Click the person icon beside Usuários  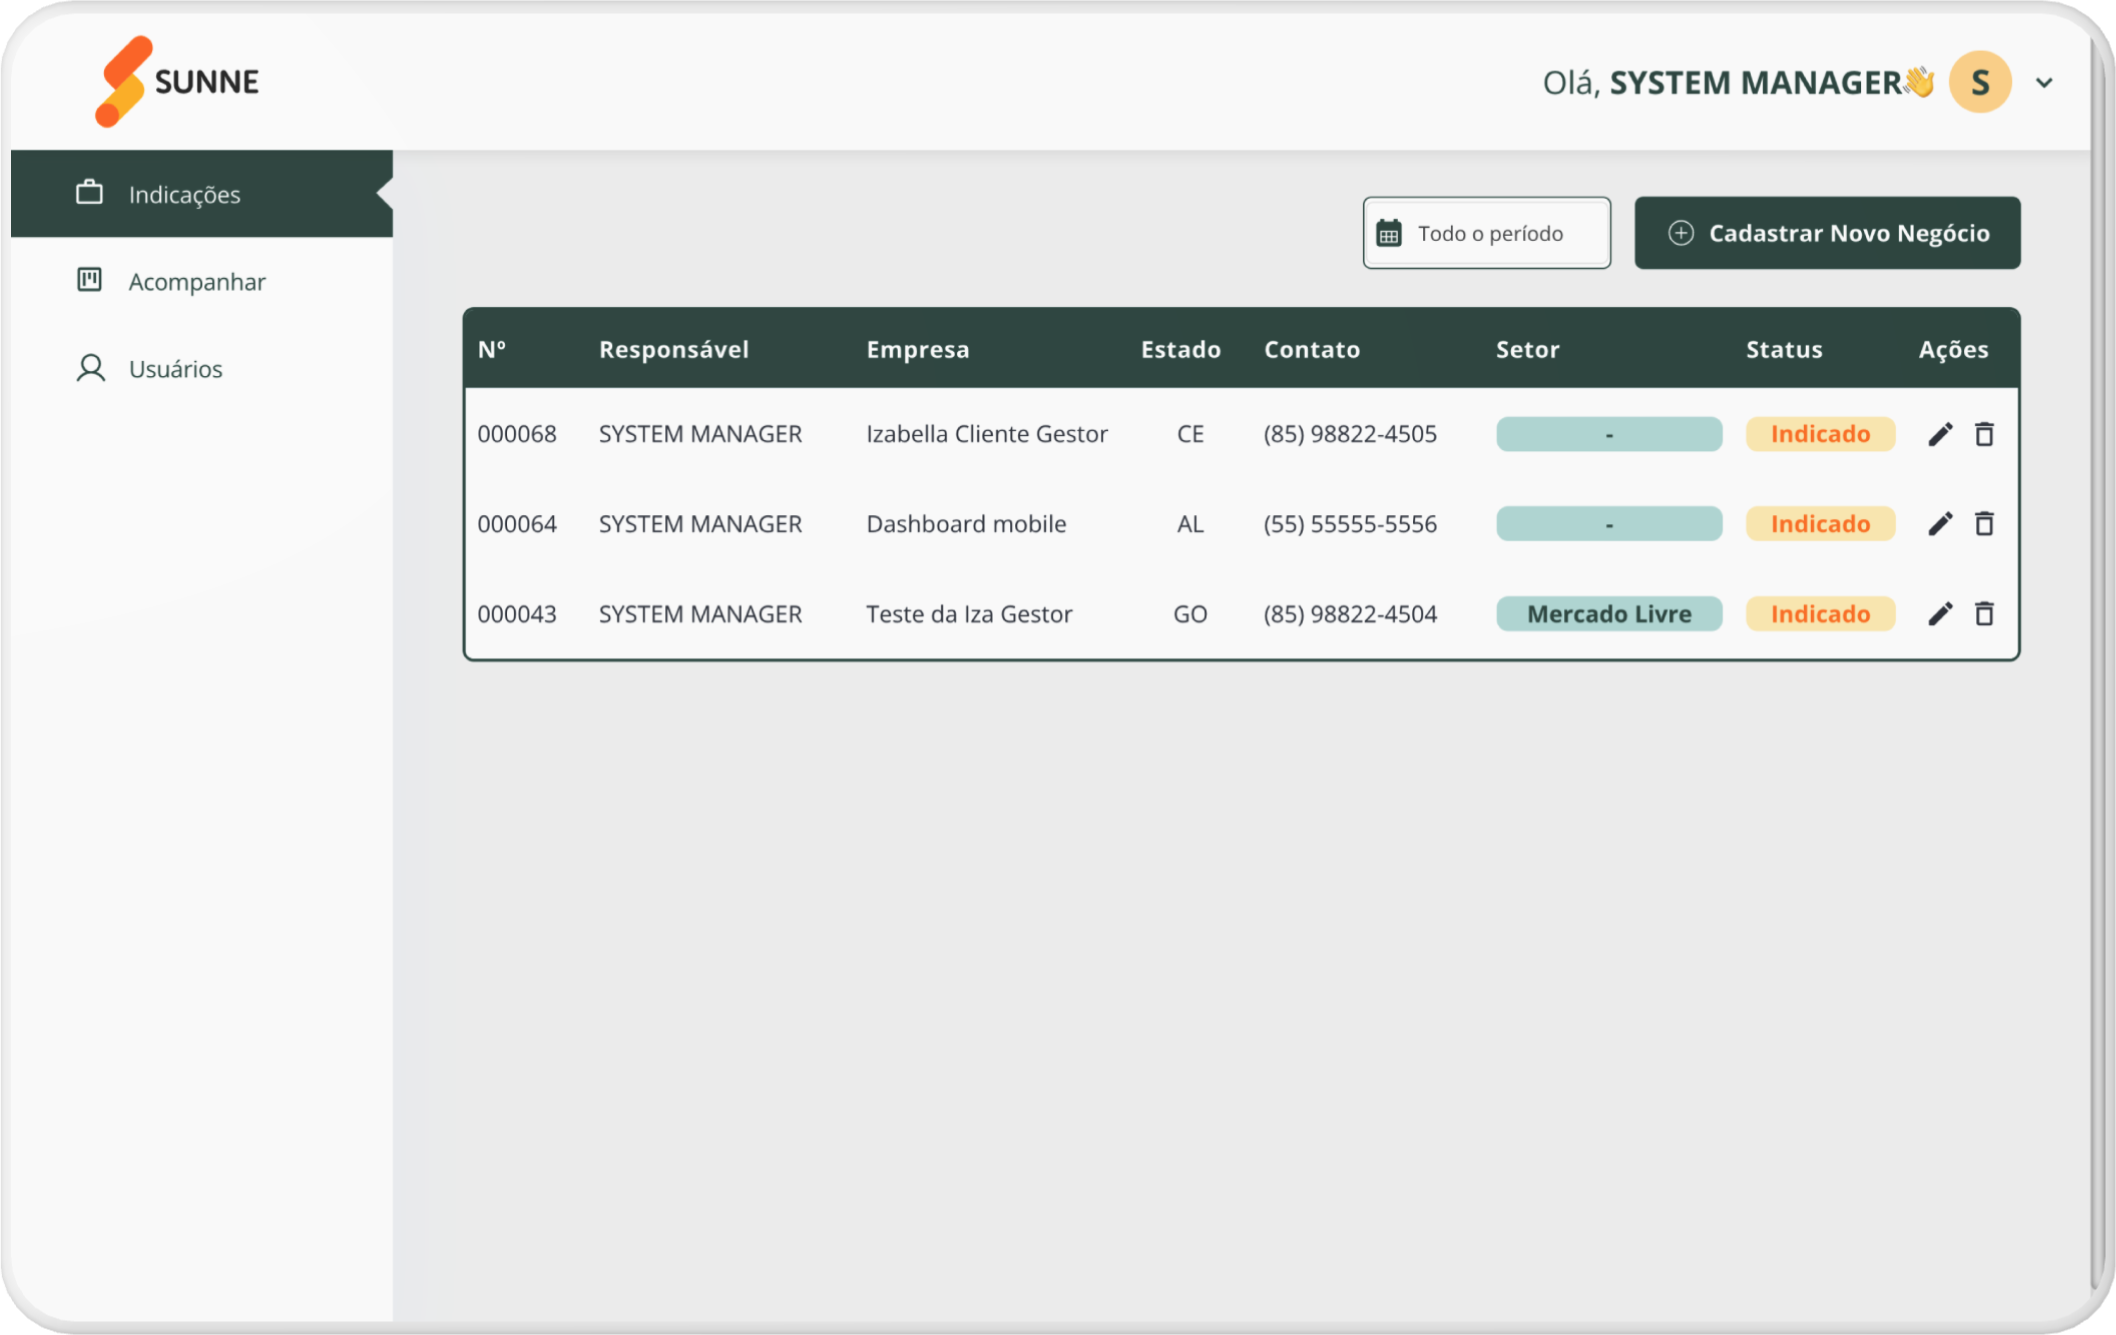90,368
